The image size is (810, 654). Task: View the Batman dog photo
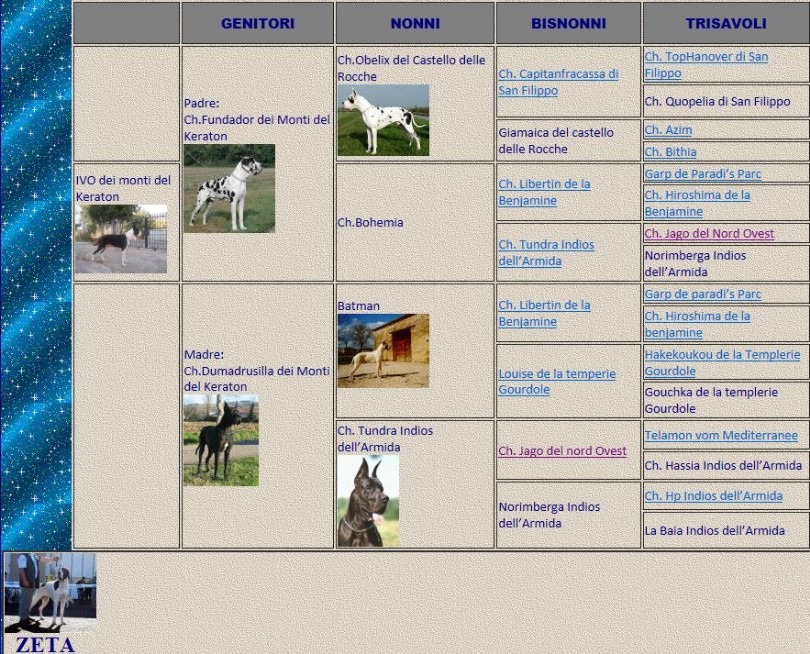tap(383, 351)
